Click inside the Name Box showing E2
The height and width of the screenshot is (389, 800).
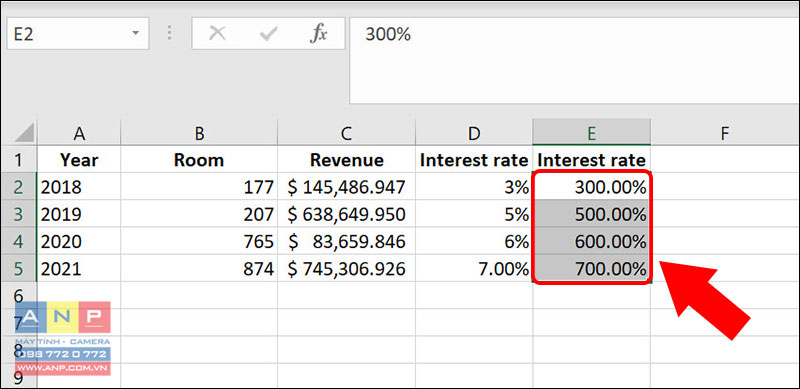[x=66, y=34]
